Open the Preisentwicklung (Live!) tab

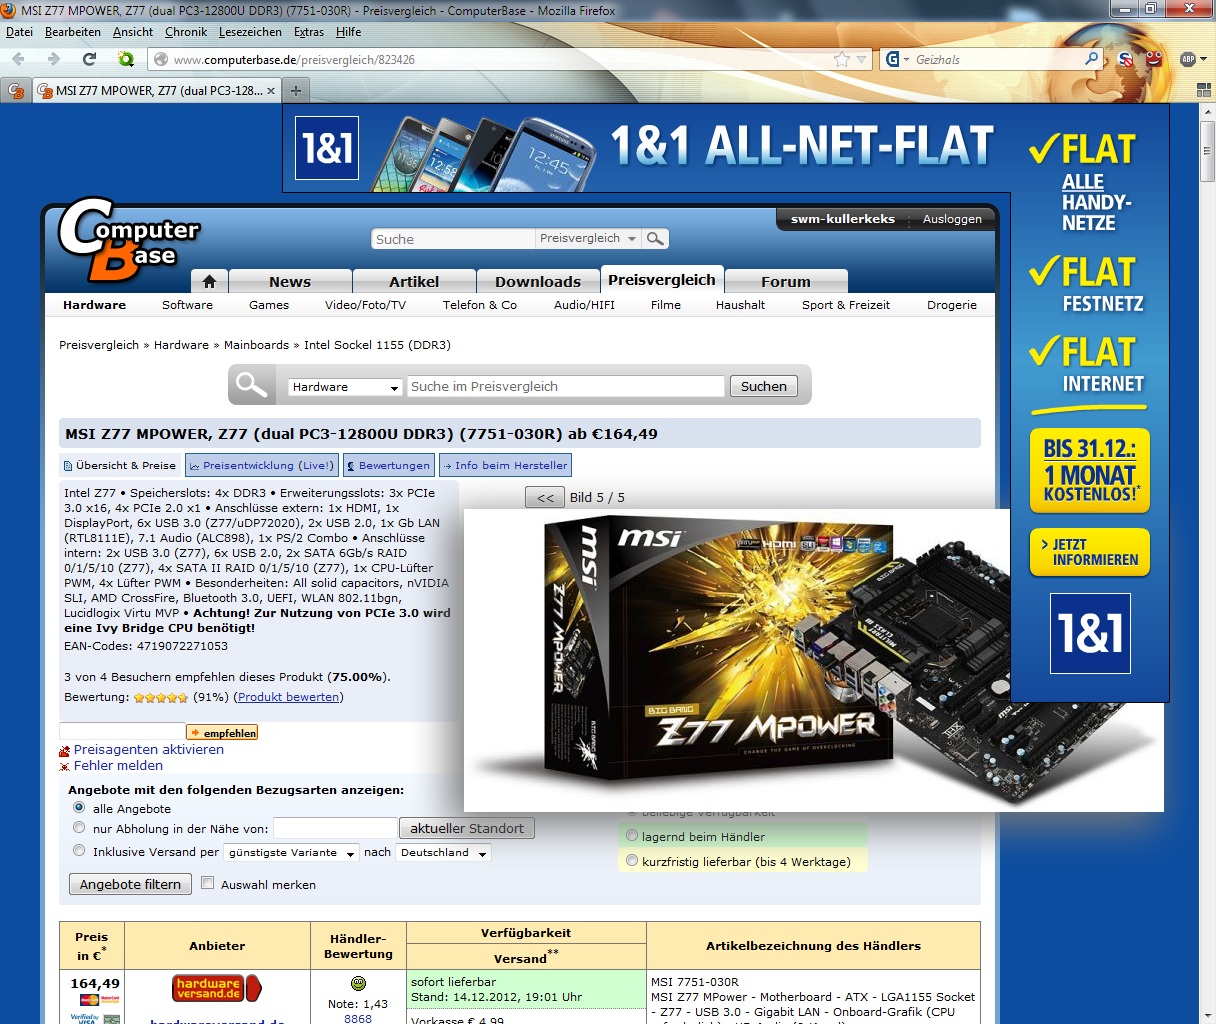coord(261,465)
